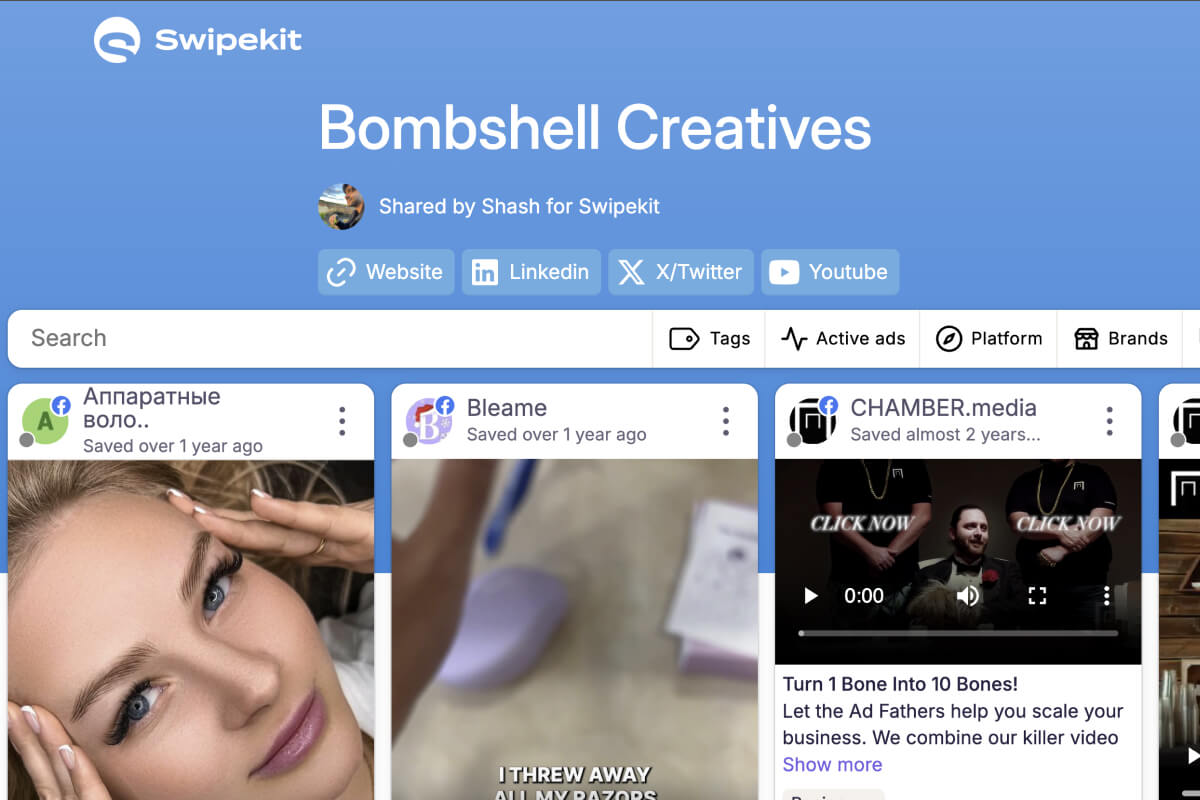Screen dimensions: 1200x800
Task: Focus the Search input field
Action: [330, 338]
